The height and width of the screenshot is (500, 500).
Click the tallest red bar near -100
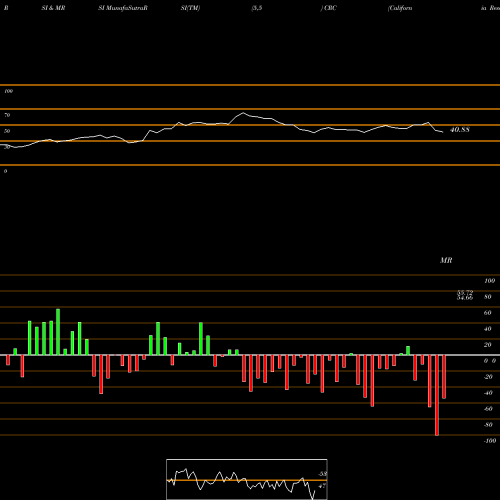click(437, 395)
